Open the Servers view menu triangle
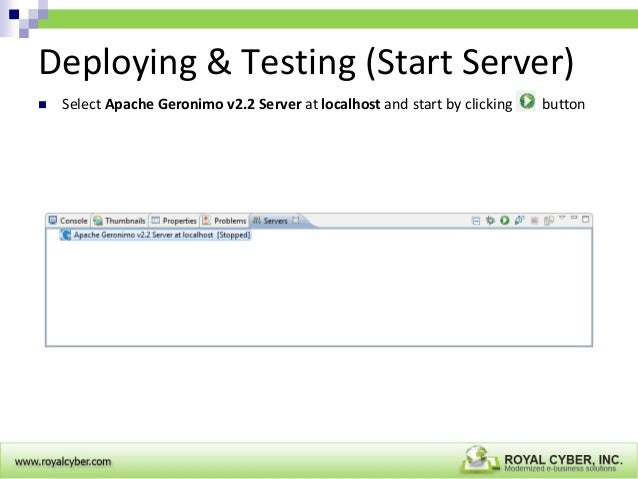 coord(562,218)
